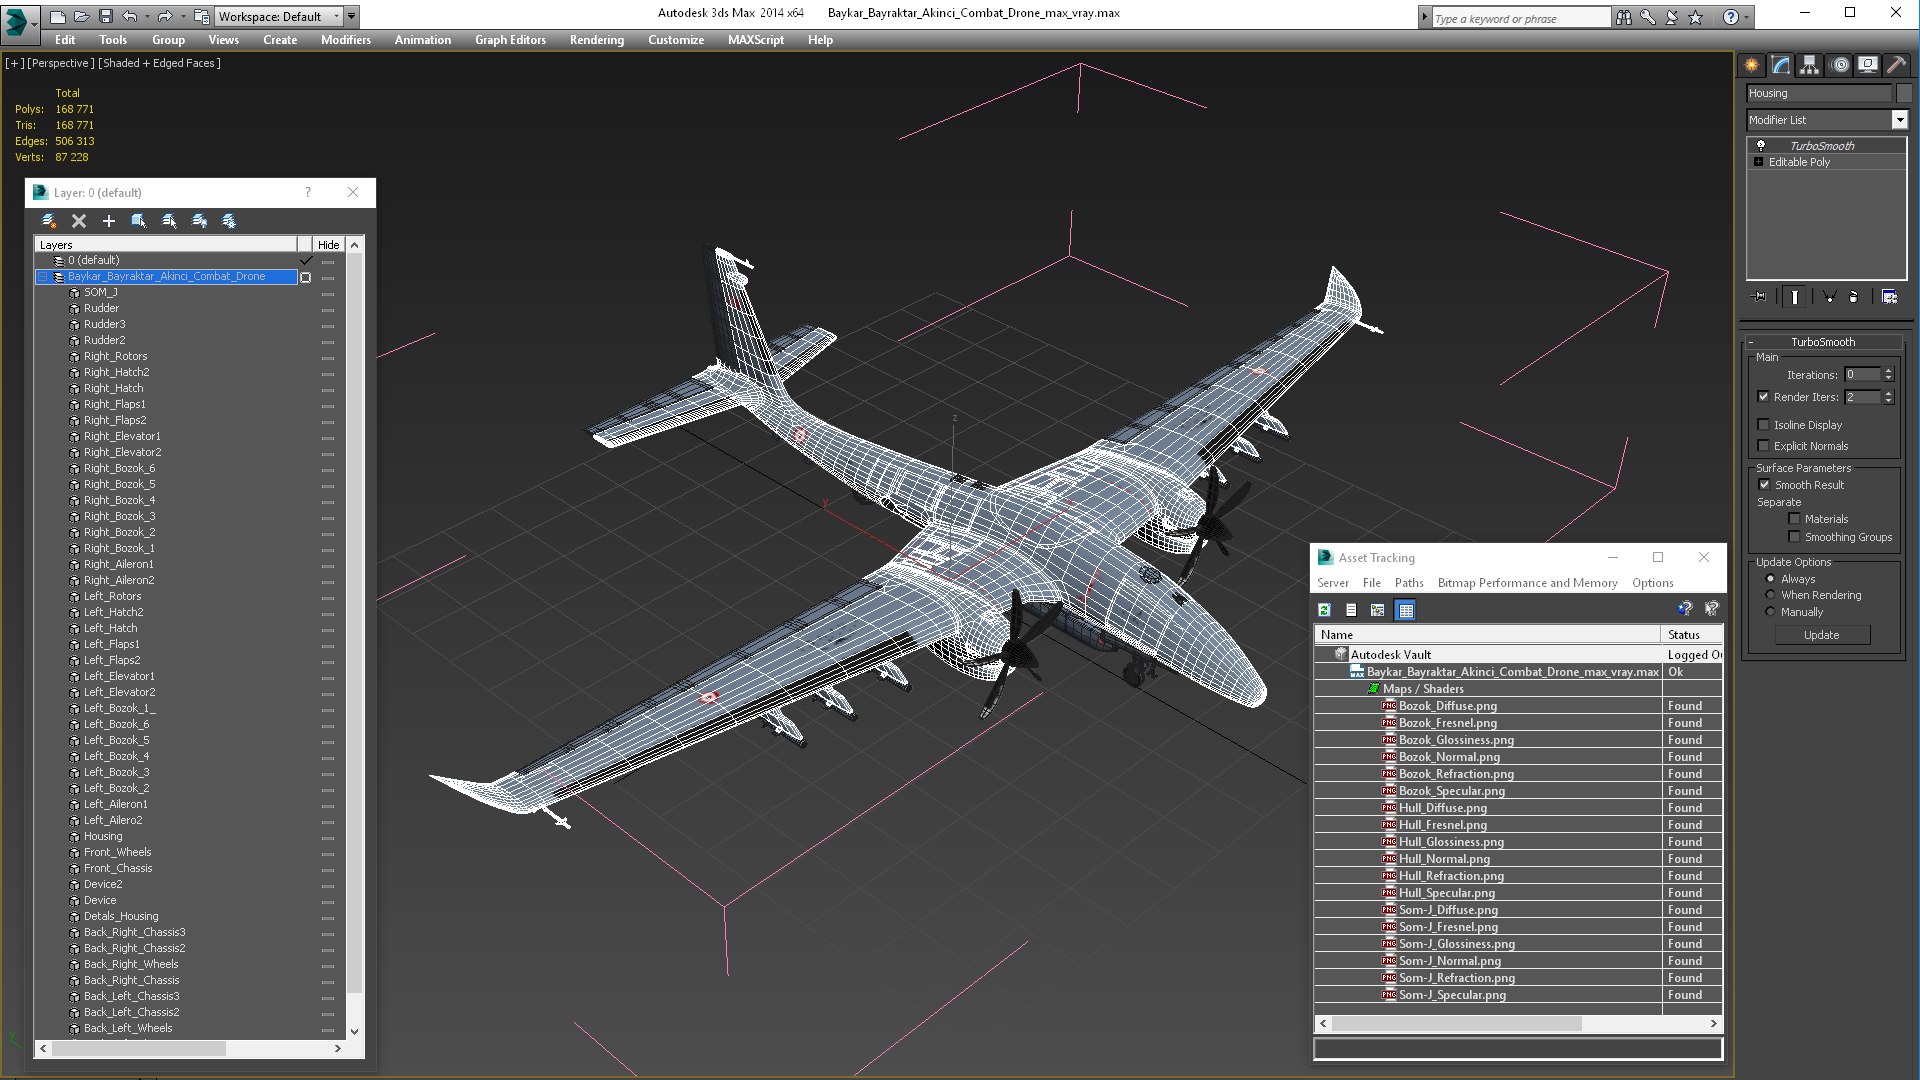
Task: Switch Asset Tracking to table view
Action: (x=1406, y=610)
